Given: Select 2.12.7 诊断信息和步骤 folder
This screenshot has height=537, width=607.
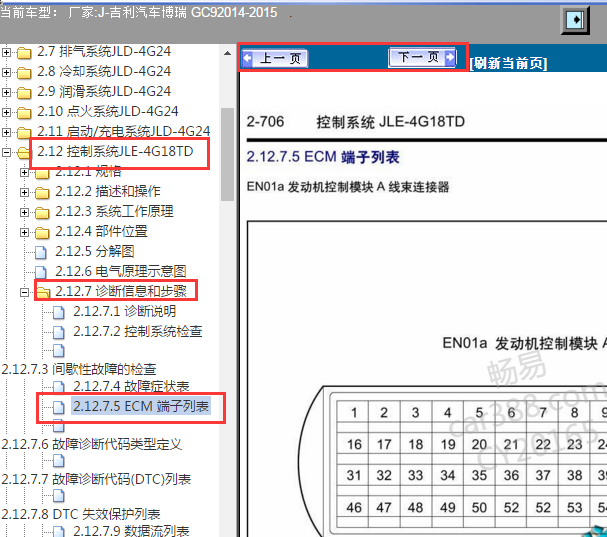Looking at the screenshot, I should (121, 292).
